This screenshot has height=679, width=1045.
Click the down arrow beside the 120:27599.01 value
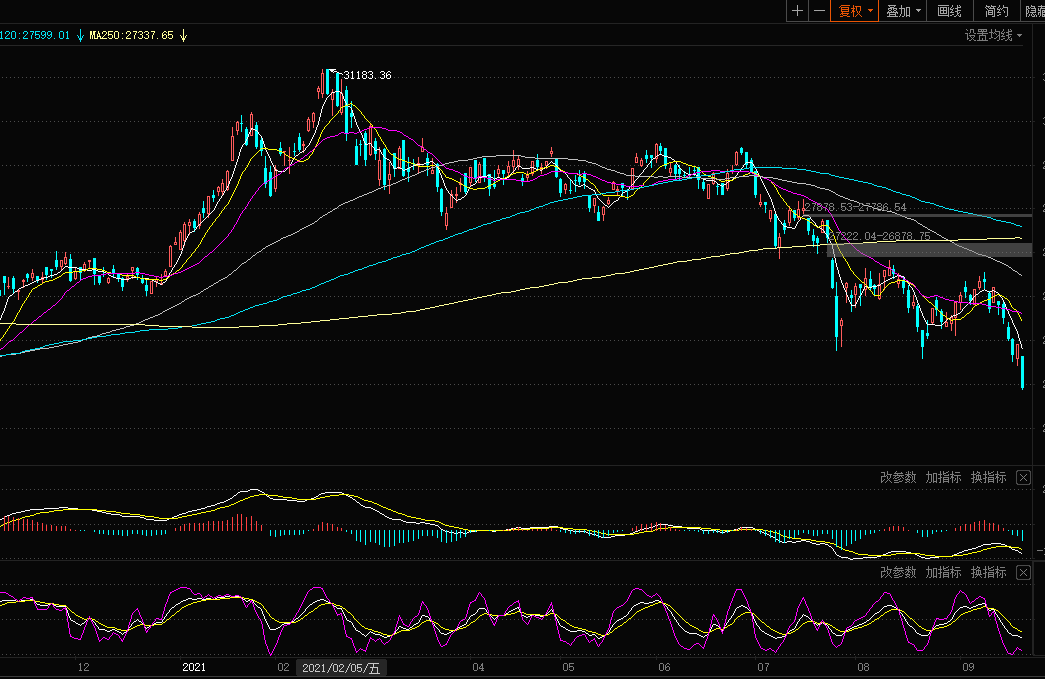[81, 35]
